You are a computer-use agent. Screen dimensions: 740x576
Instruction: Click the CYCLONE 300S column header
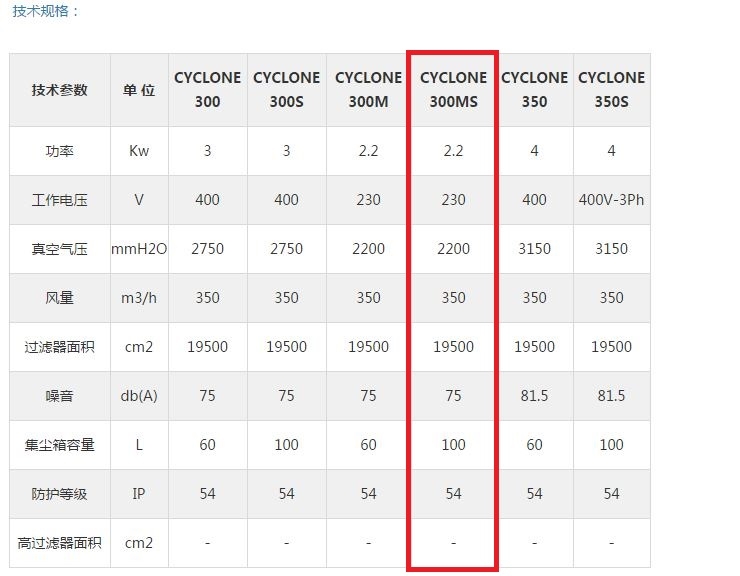click(286, 89)
